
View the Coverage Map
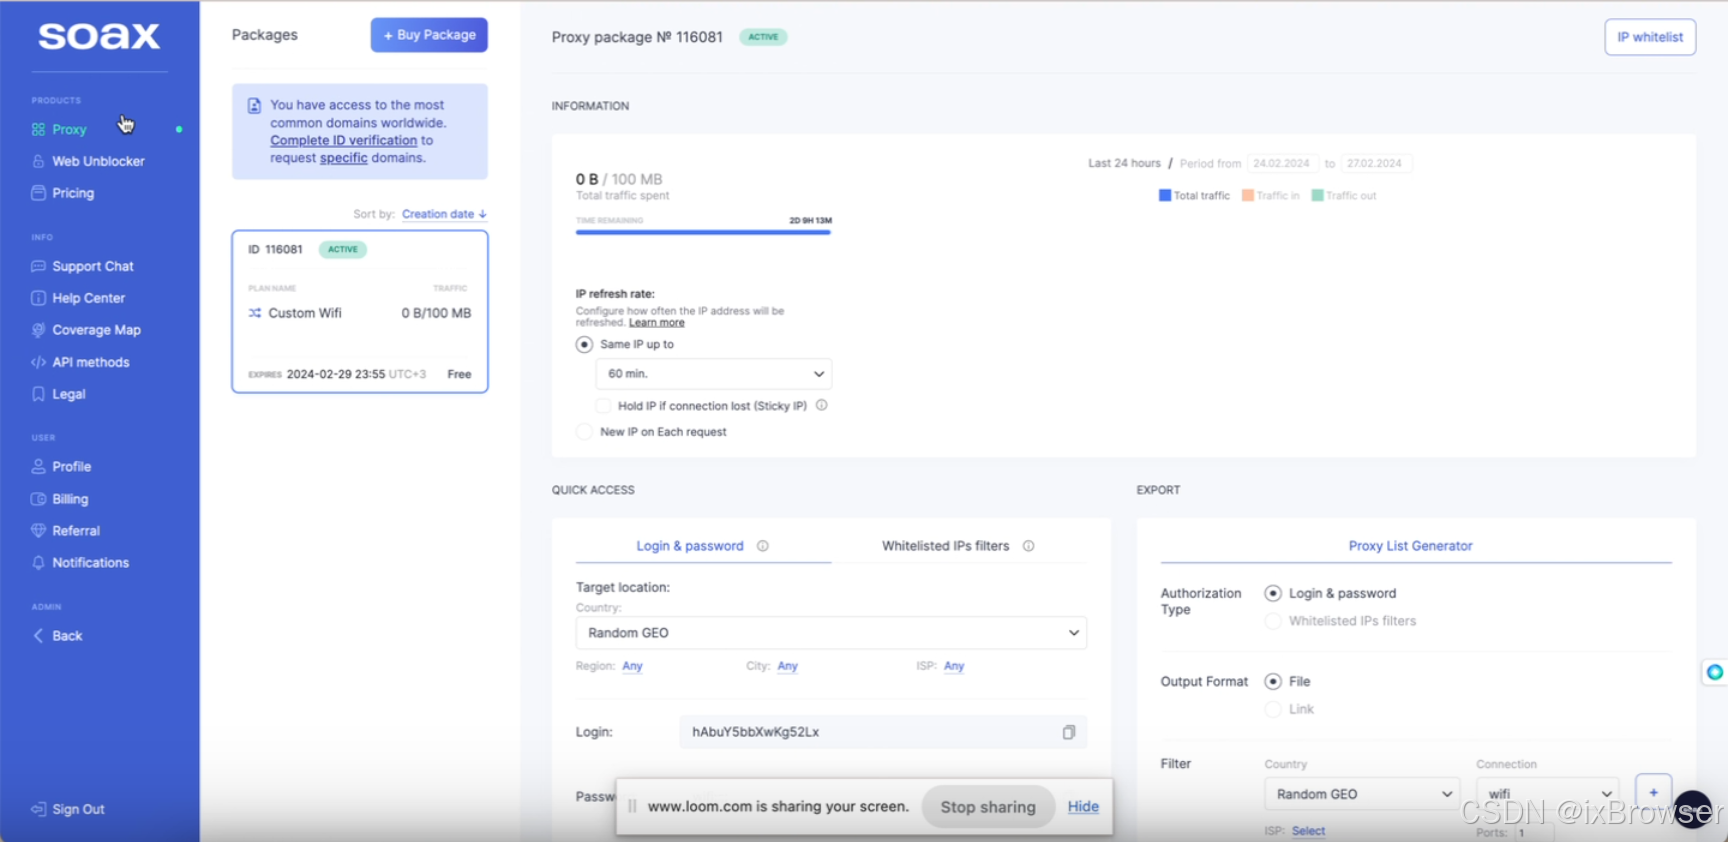coord(96,330)
